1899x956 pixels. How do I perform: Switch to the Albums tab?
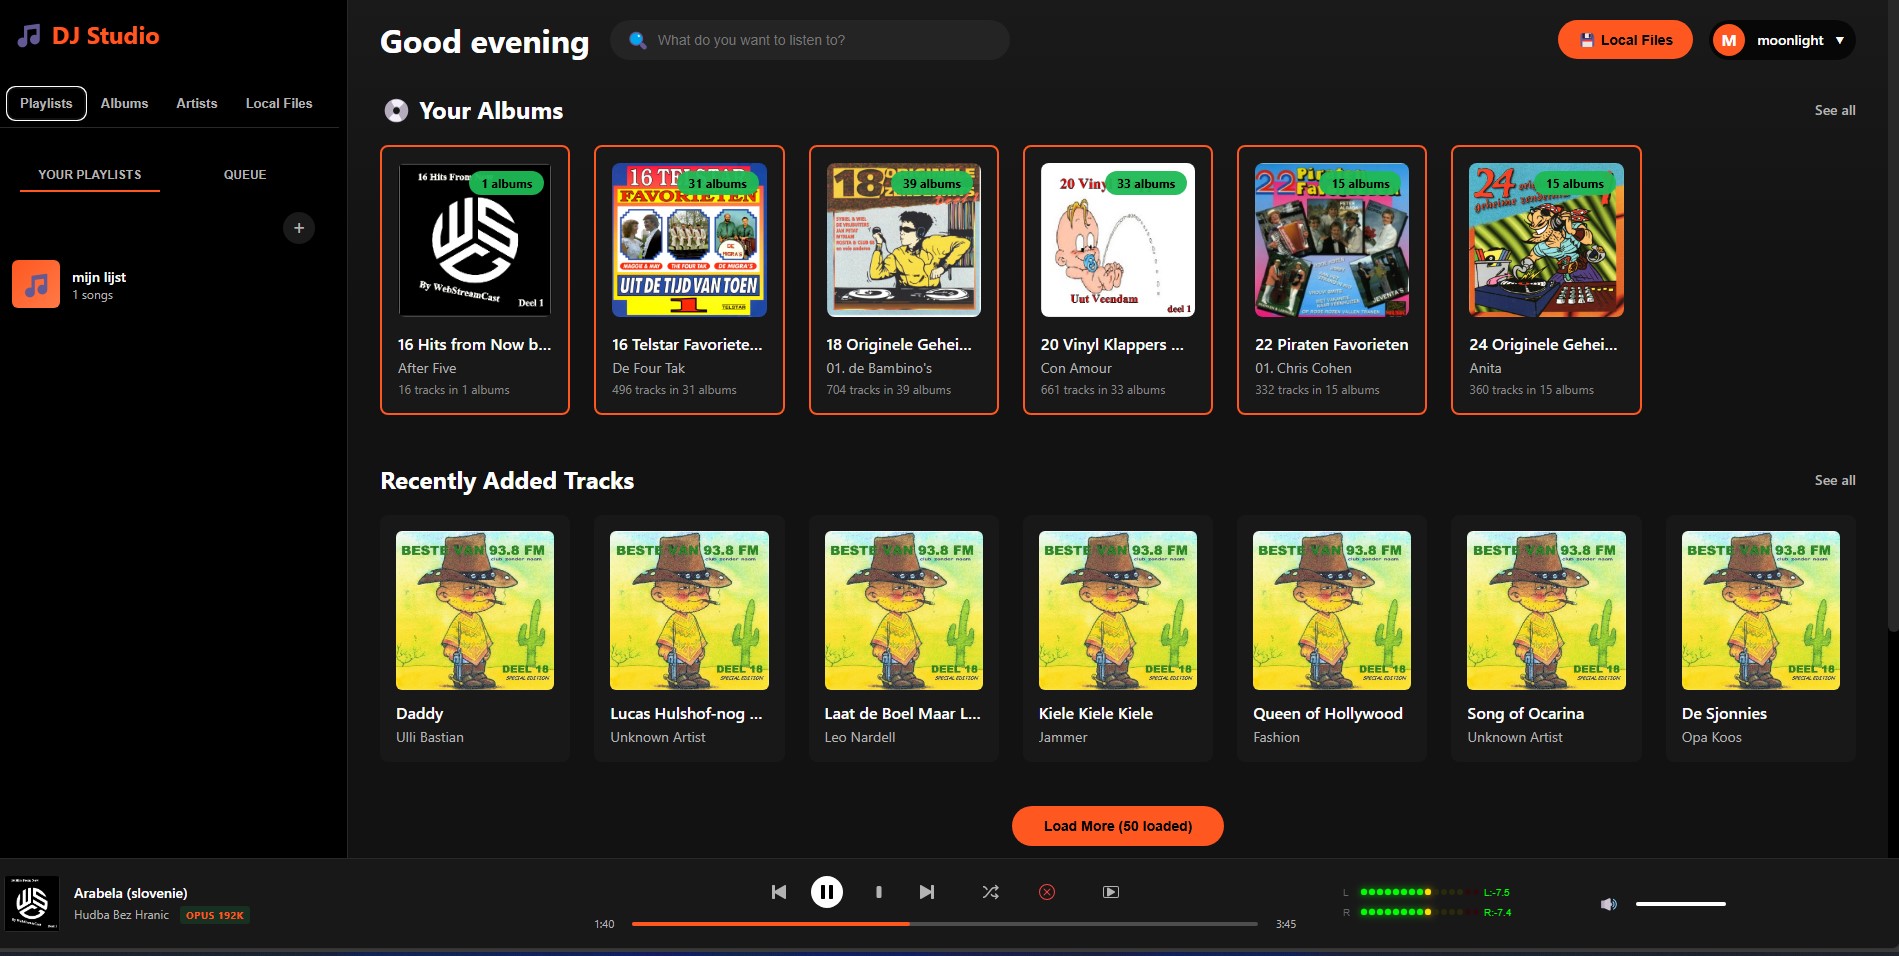coord(124,103)
